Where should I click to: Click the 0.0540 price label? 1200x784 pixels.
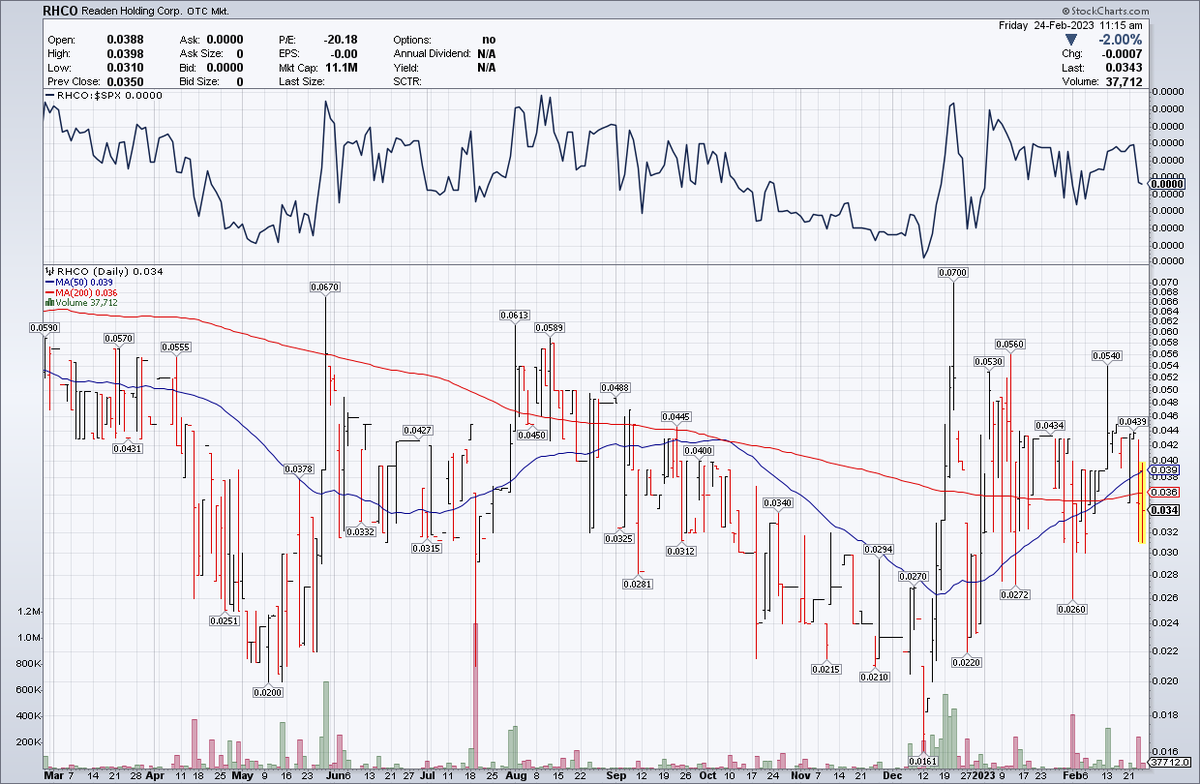point(1106,355)
